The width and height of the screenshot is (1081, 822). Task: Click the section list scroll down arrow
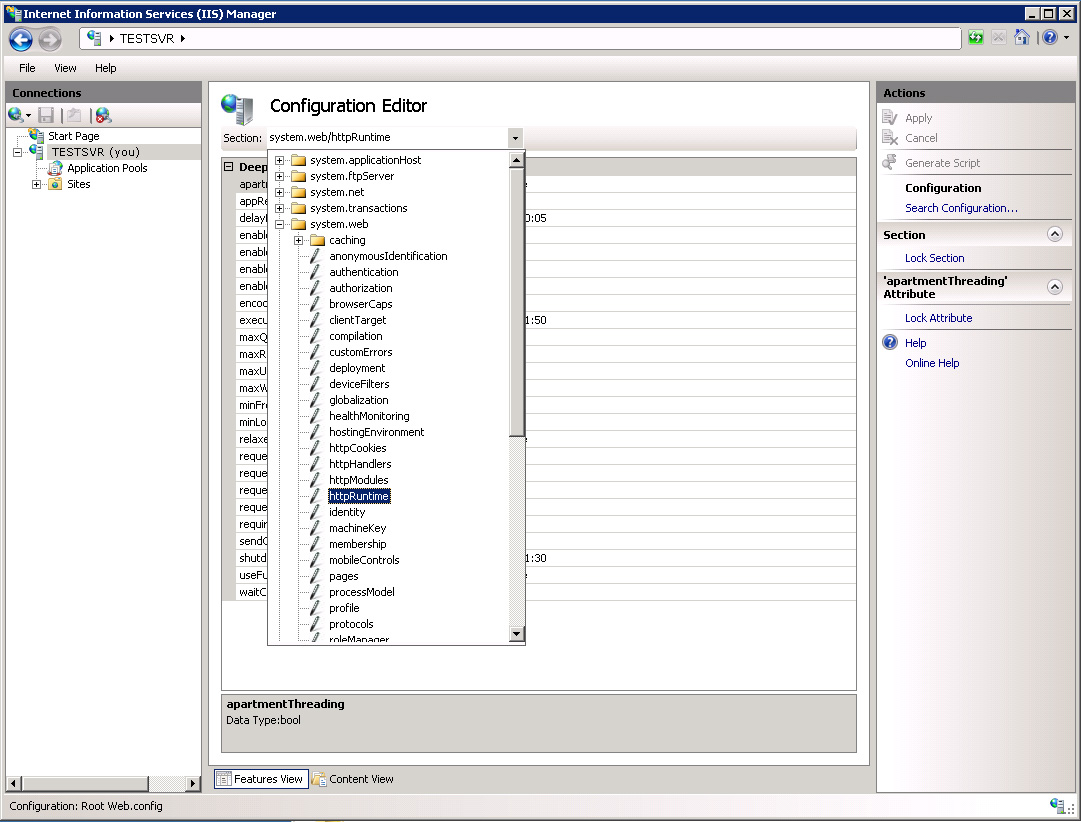(x=516, y=634)
